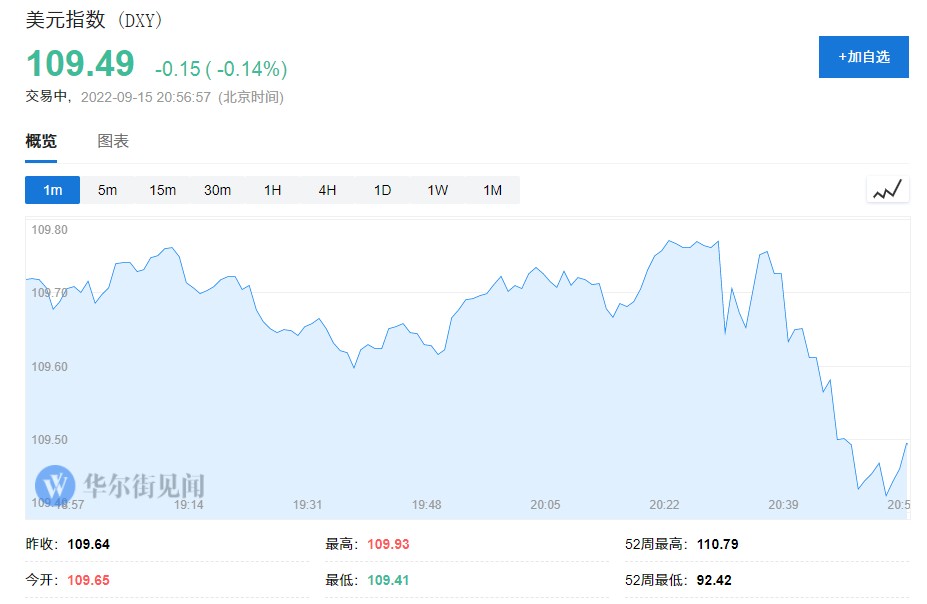927x604 pixels.
Task: Open the line chart type icon
Action: [x=887, y=189]
